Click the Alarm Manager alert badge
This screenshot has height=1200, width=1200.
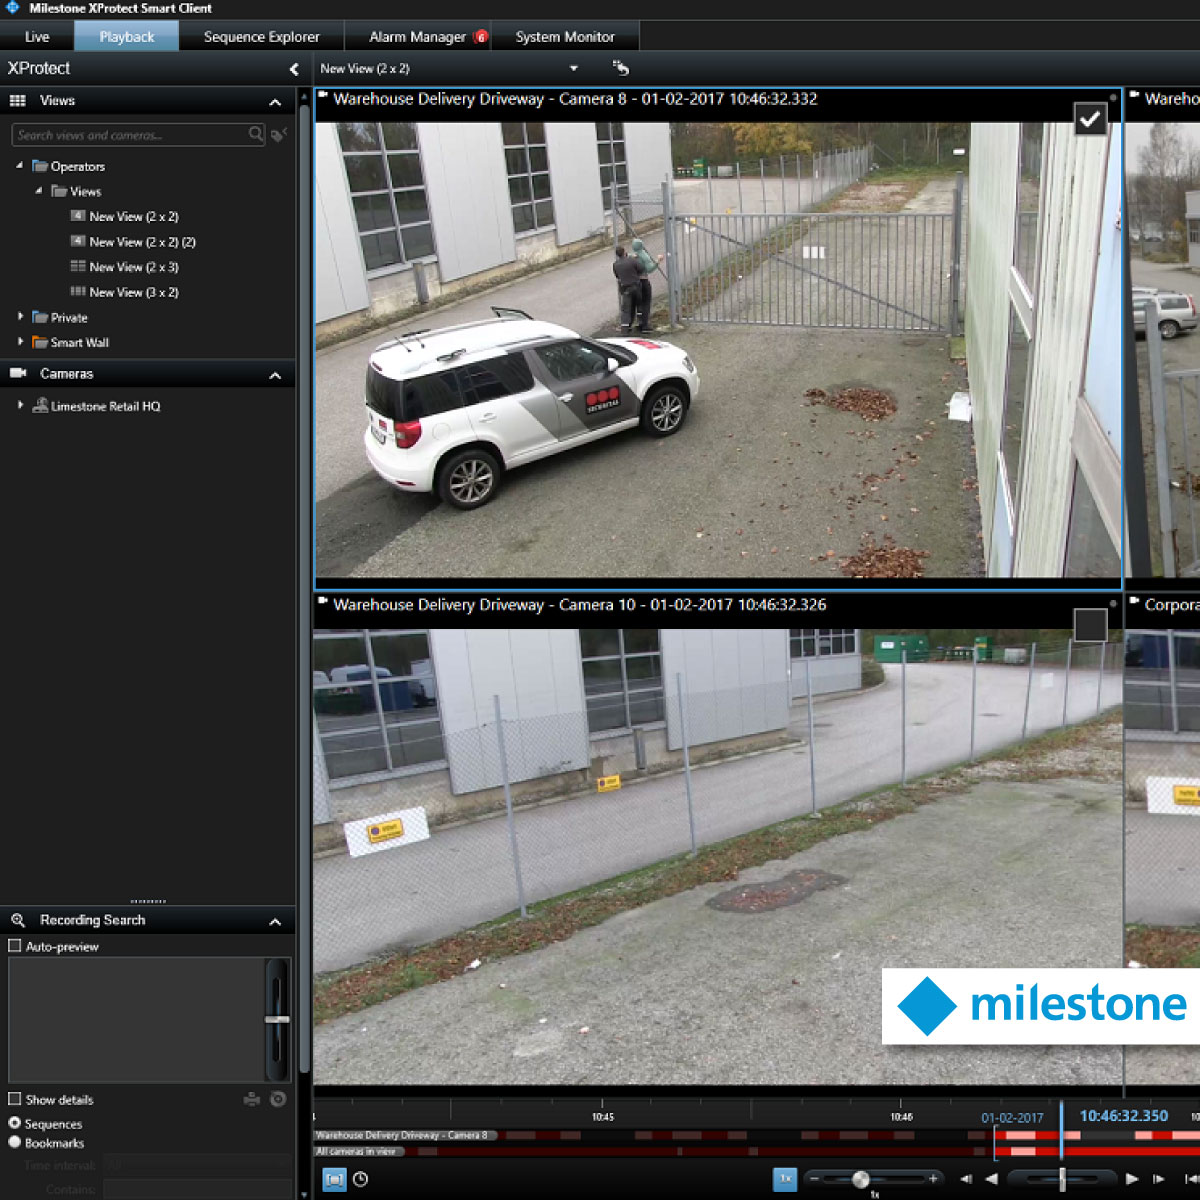click(481, 37)
